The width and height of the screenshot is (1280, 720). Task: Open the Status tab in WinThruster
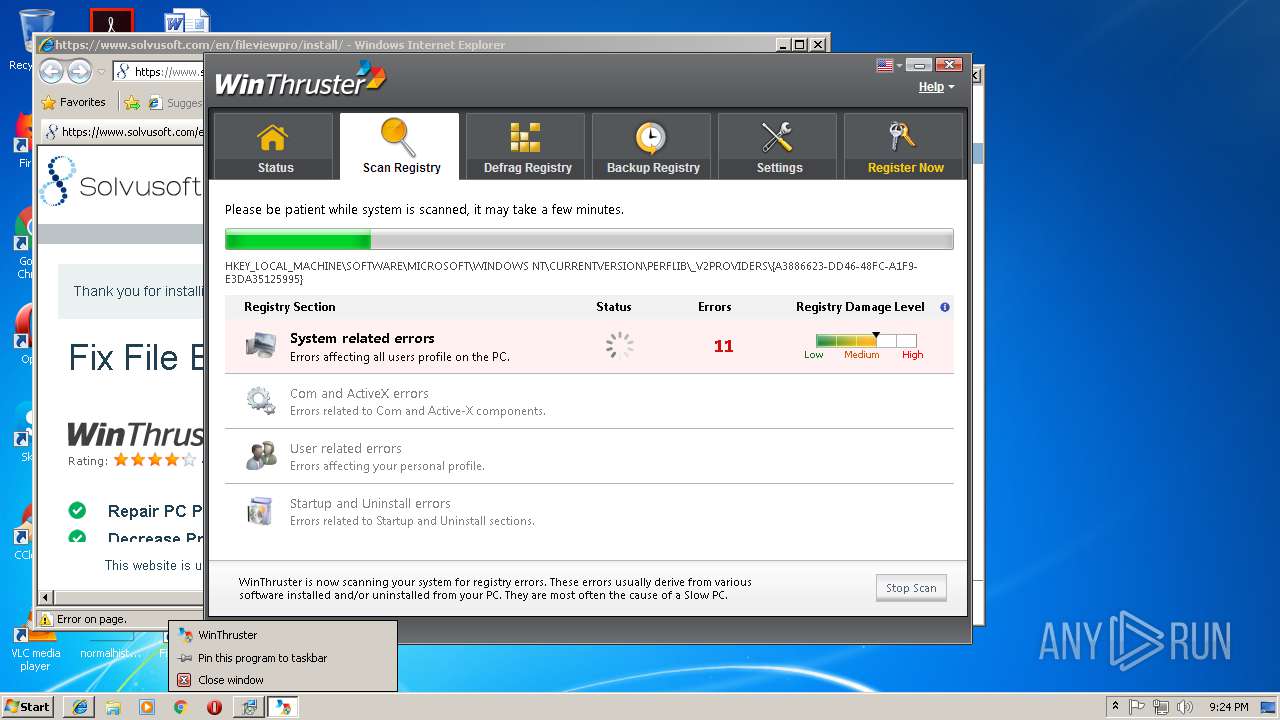click(x=274, y=146)
